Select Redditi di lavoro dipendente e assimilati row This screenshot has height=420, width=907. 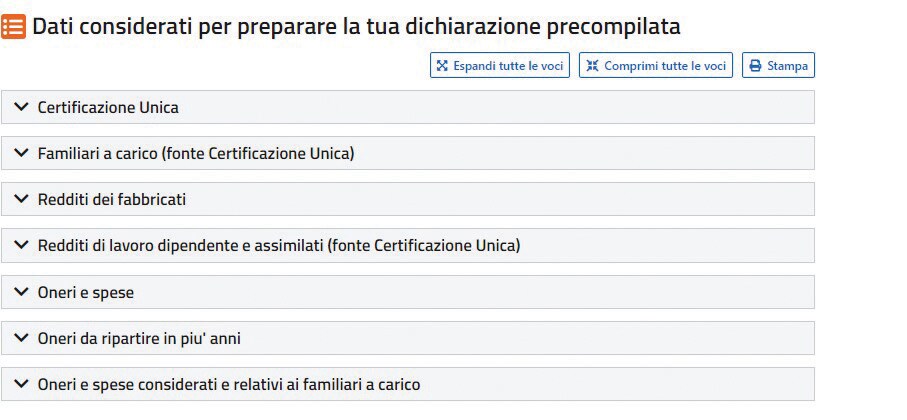click(408, 245)
